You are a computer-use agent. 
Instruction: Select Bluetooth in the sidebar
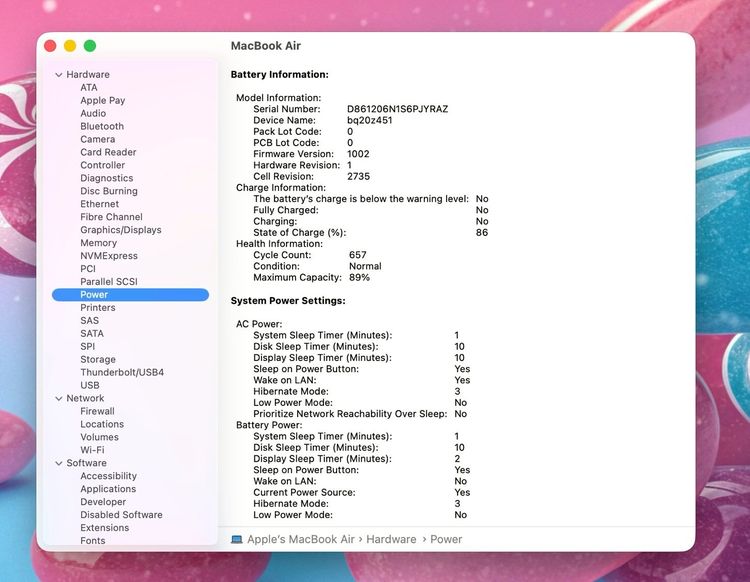(102, 126)
